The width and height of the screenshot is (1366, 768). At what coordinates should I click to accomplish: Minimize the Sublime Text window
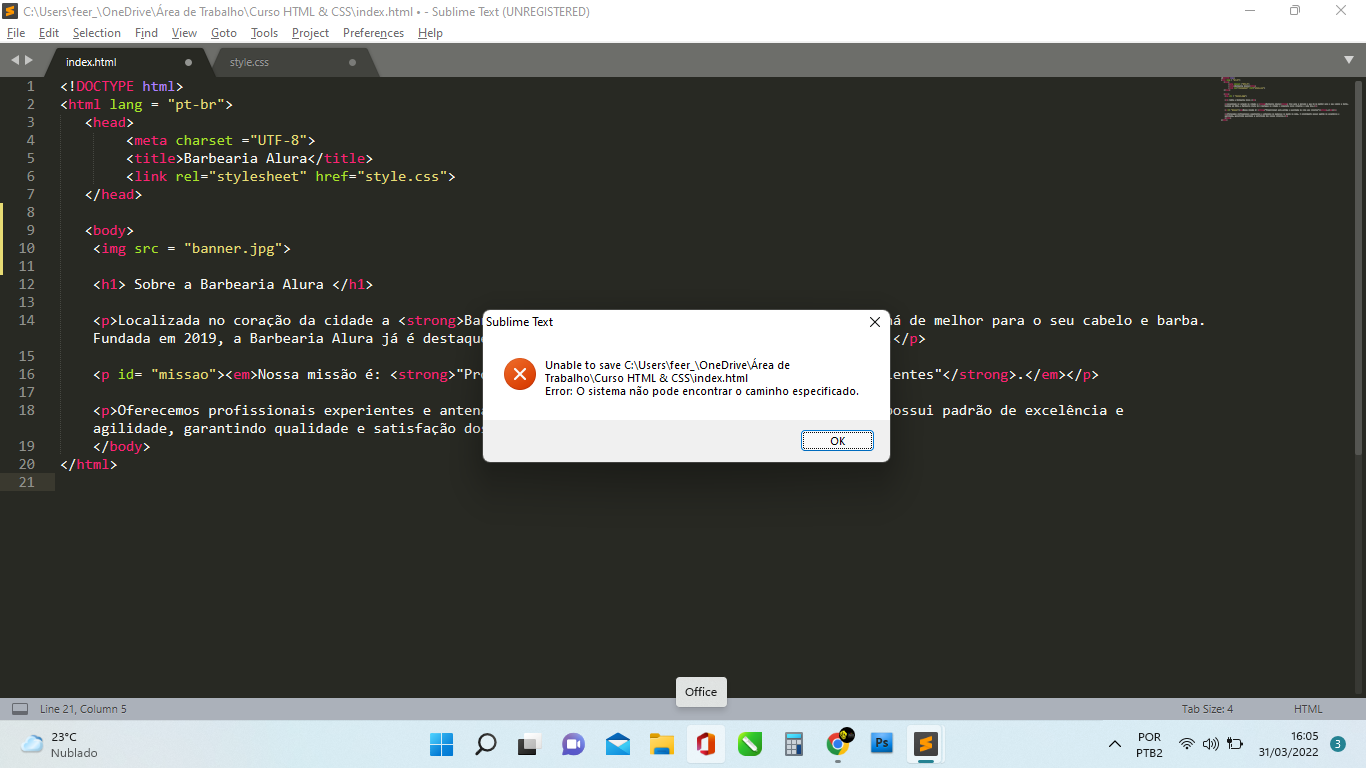(x=1250, y=11)
